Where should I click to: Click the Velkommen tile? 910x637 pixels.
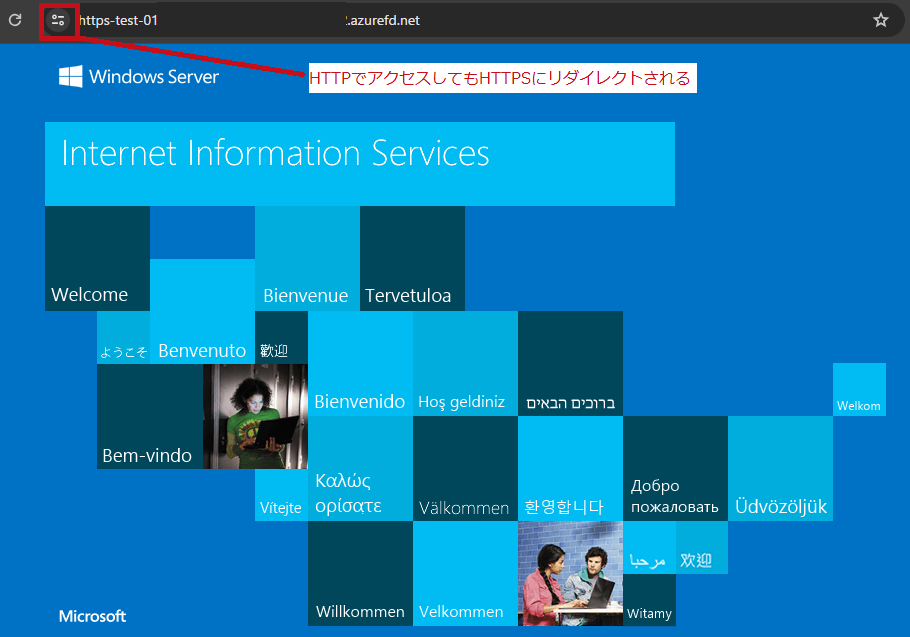click(465, 574)
